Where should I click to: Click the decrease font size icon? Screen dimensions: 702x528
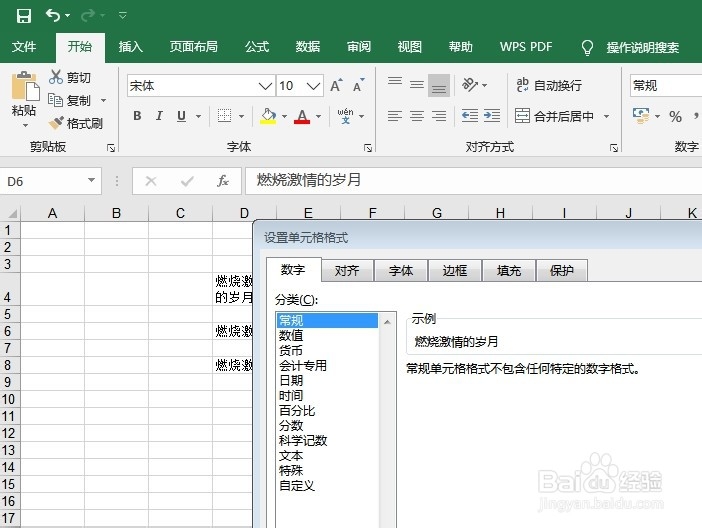pyautogui.click(x=359, y=85)
